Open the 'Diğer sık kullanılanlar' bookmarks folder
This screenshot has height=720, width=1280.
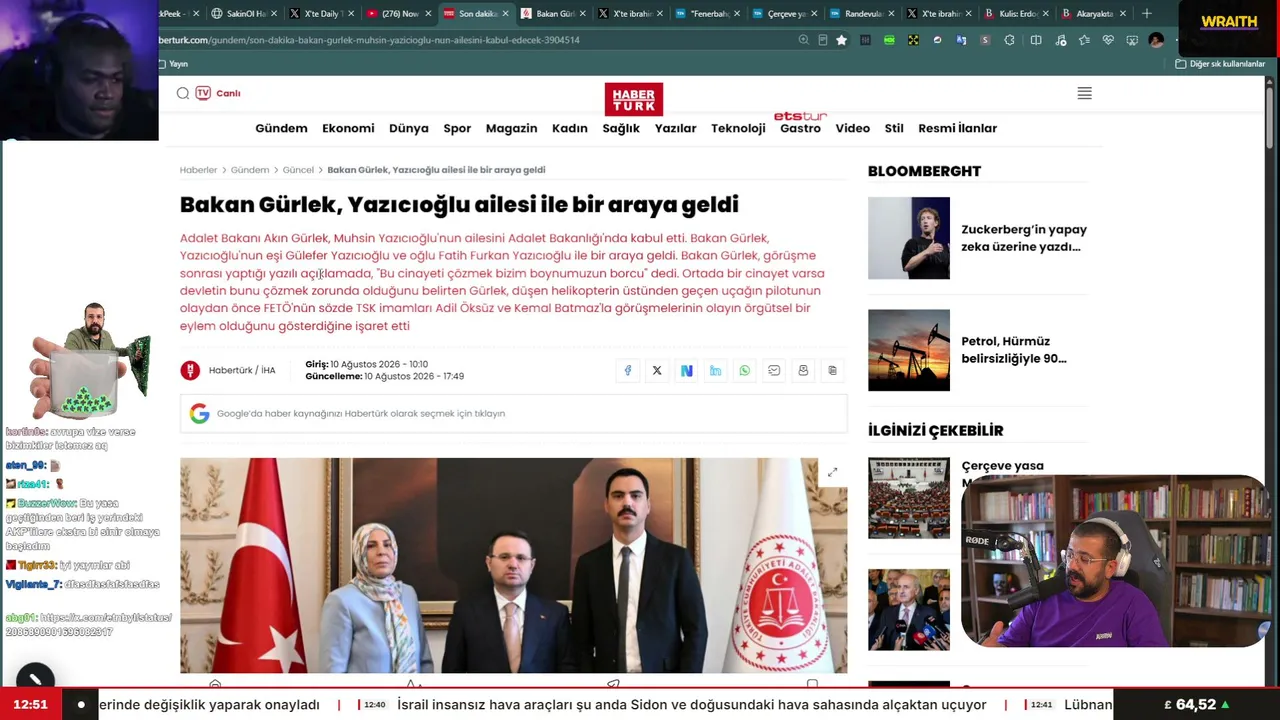1220,64
